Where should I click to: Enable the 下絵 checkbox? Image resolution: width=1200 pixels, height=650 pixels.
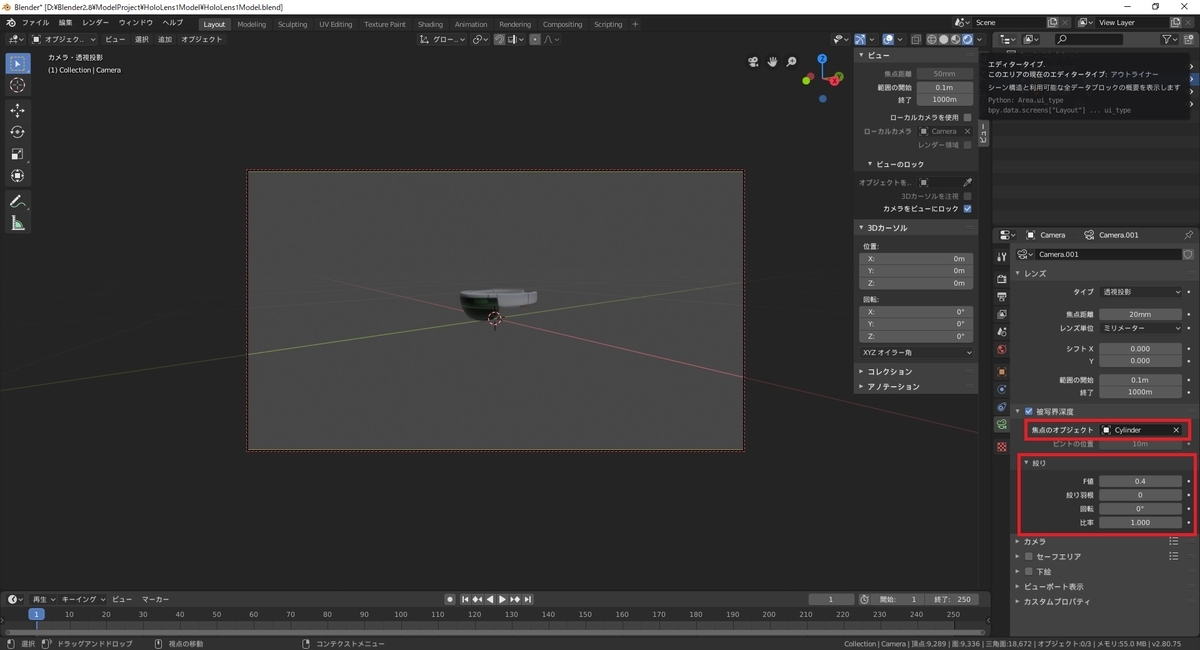tap(1029, 571)
